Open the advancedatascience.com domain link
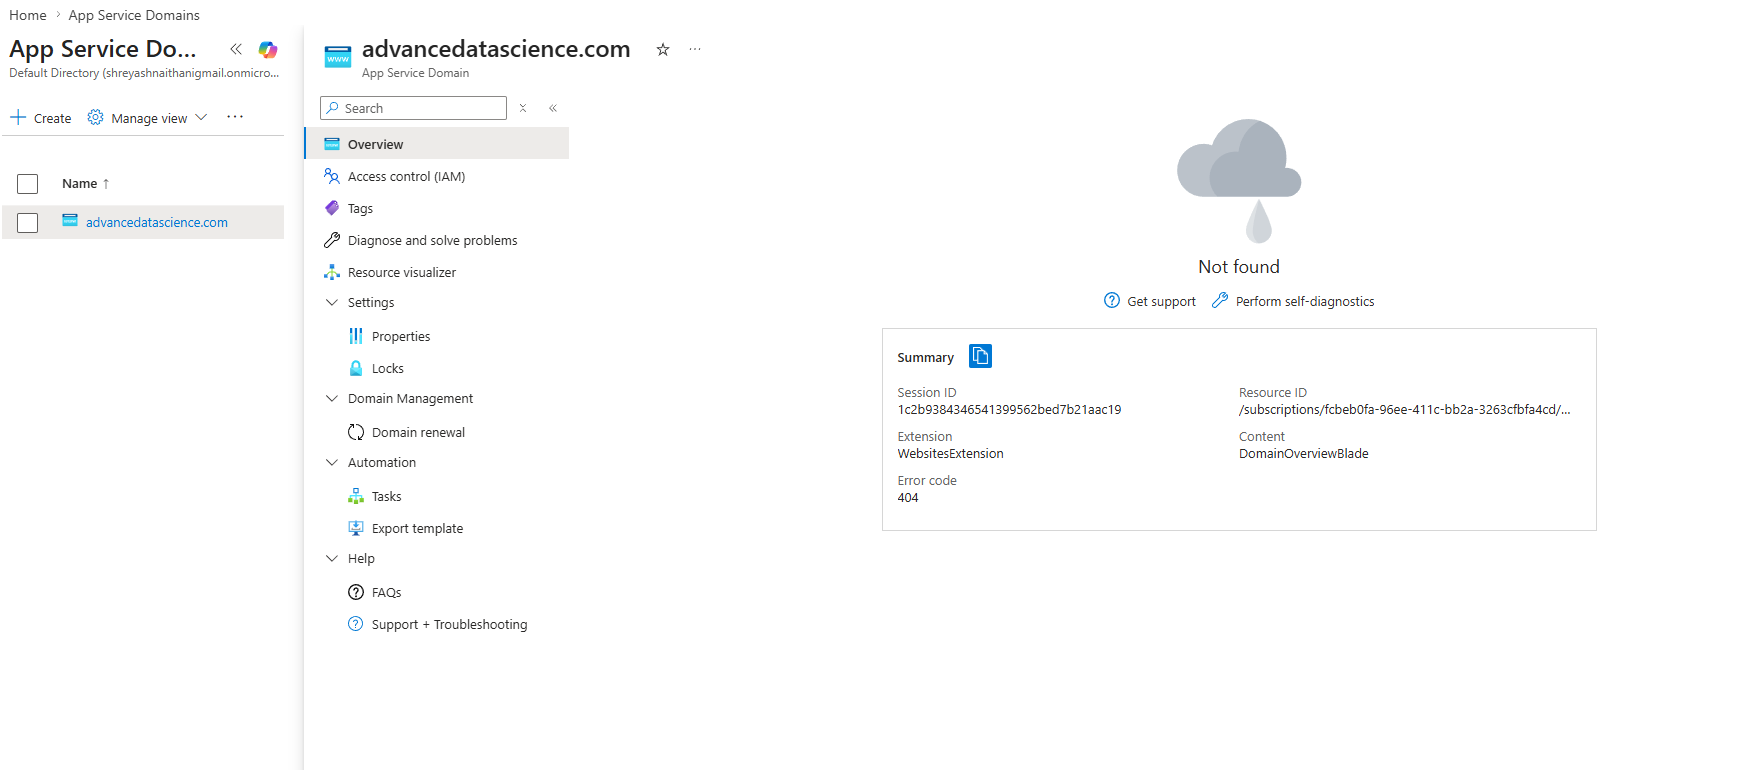The height and width of the screenshot is (770, 1748). click(x=157, y=222)
